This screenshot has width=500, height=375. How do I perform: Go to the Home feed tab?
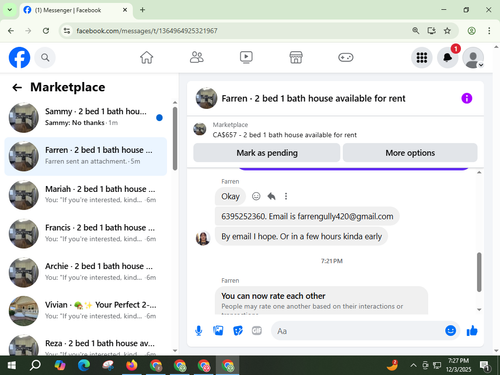click(x=146, y=57)
